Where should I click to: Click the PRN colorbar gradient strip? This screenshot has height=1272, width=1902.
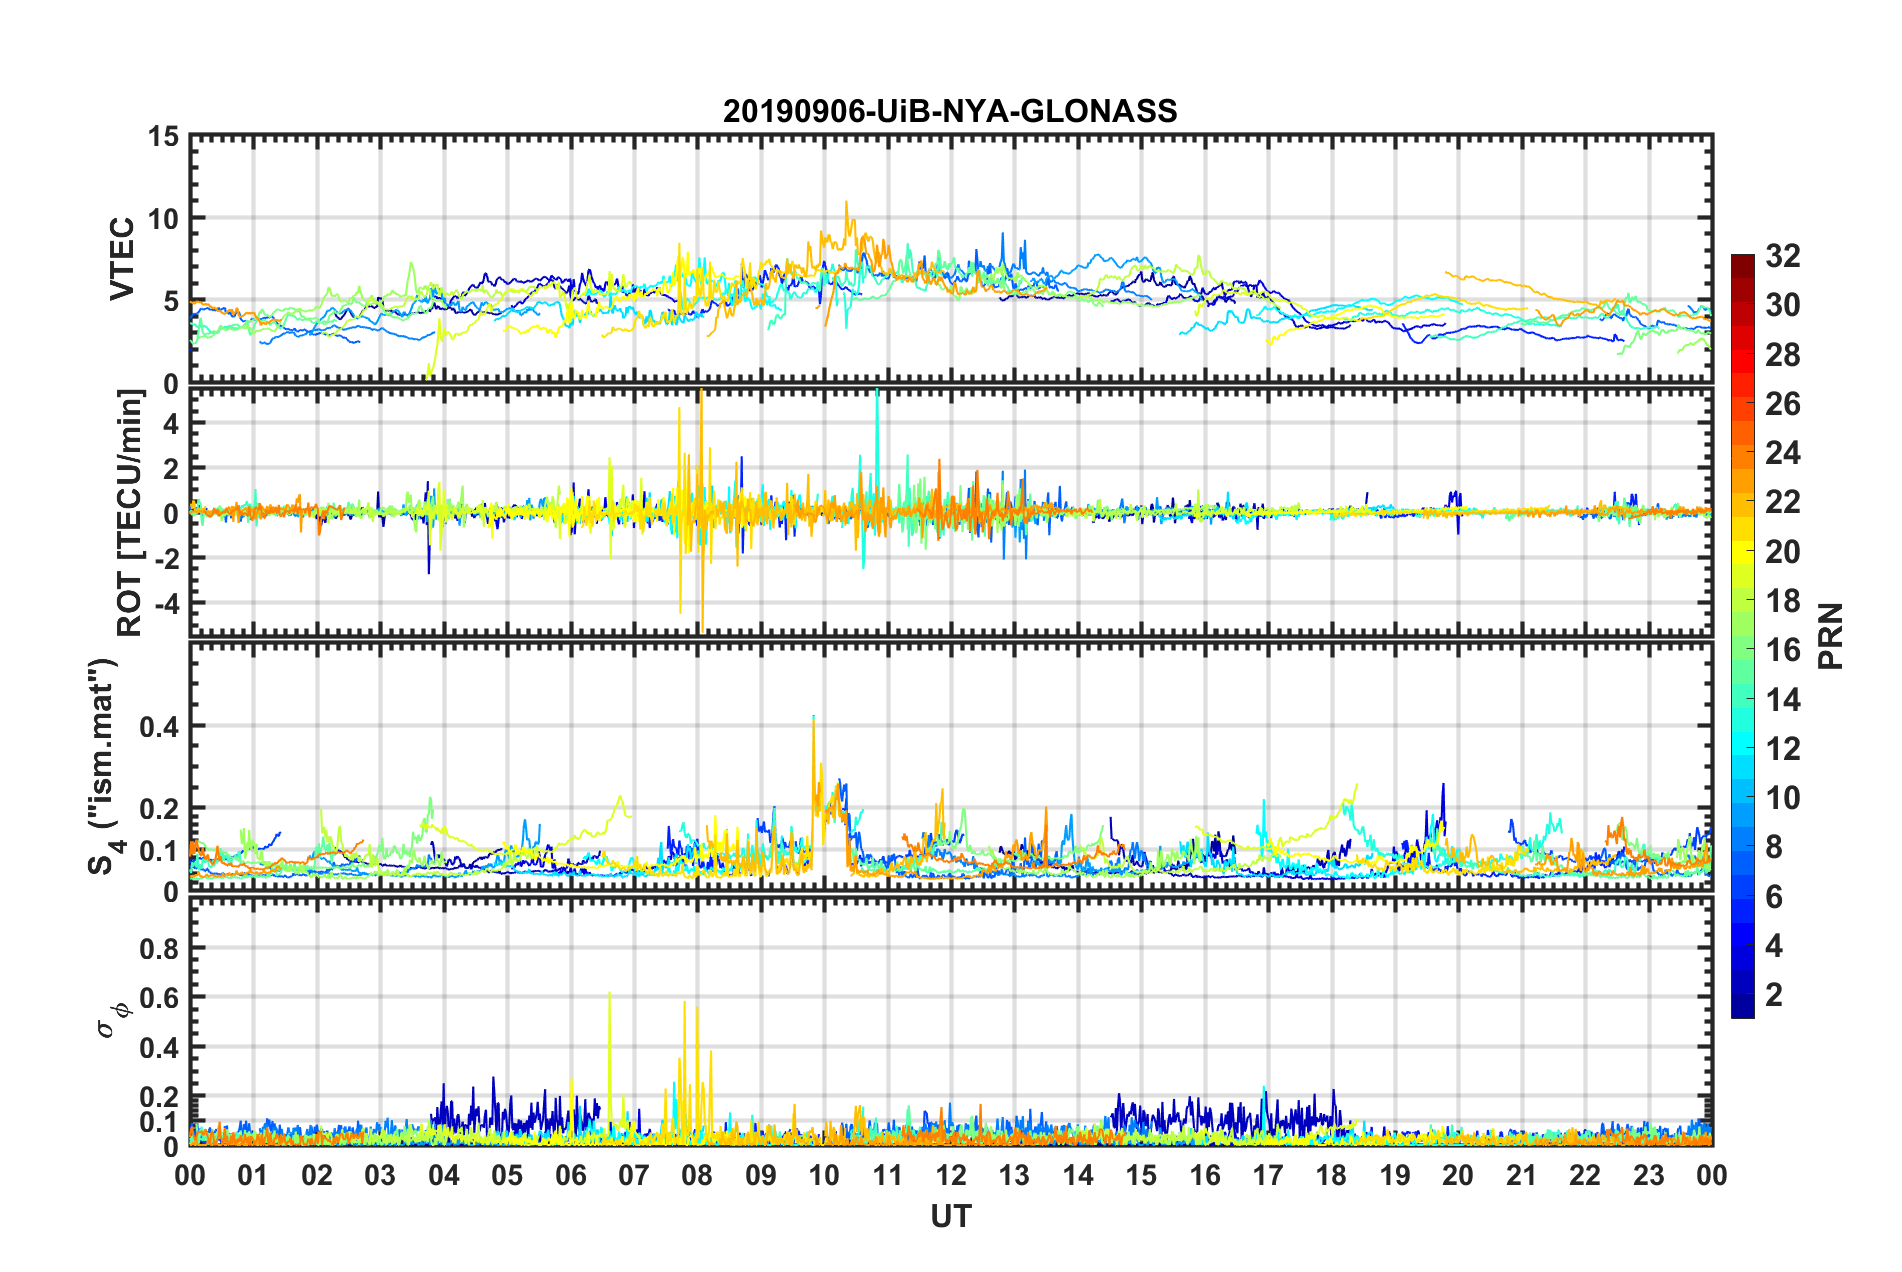point(1742,636)
